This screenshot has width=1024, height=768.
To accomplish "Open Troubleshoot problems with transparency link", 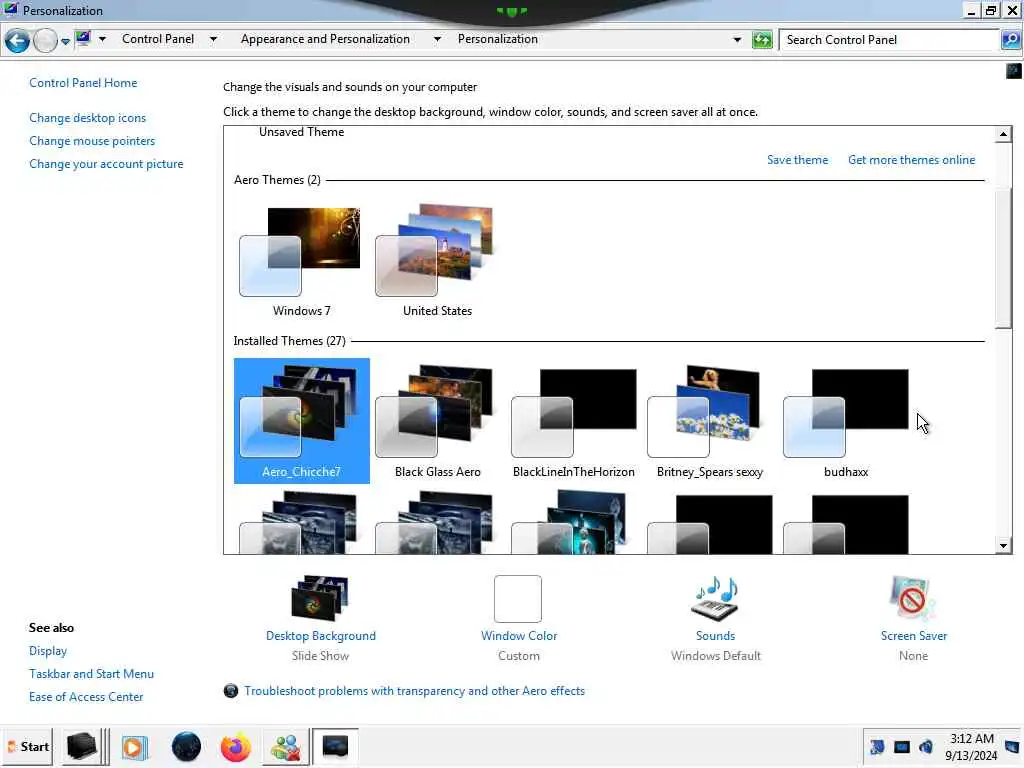I will click(x=414, y=691).
